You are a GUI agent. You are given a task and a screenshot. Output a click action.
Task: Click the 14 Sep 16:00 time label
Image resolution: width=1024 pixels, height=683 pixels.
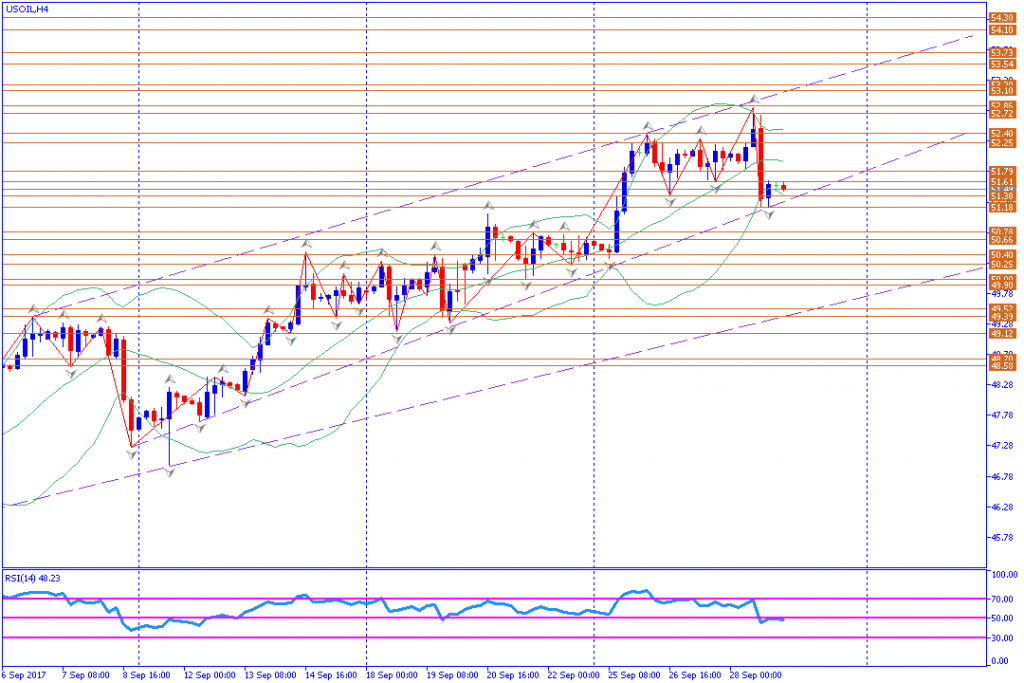[331, 675]
